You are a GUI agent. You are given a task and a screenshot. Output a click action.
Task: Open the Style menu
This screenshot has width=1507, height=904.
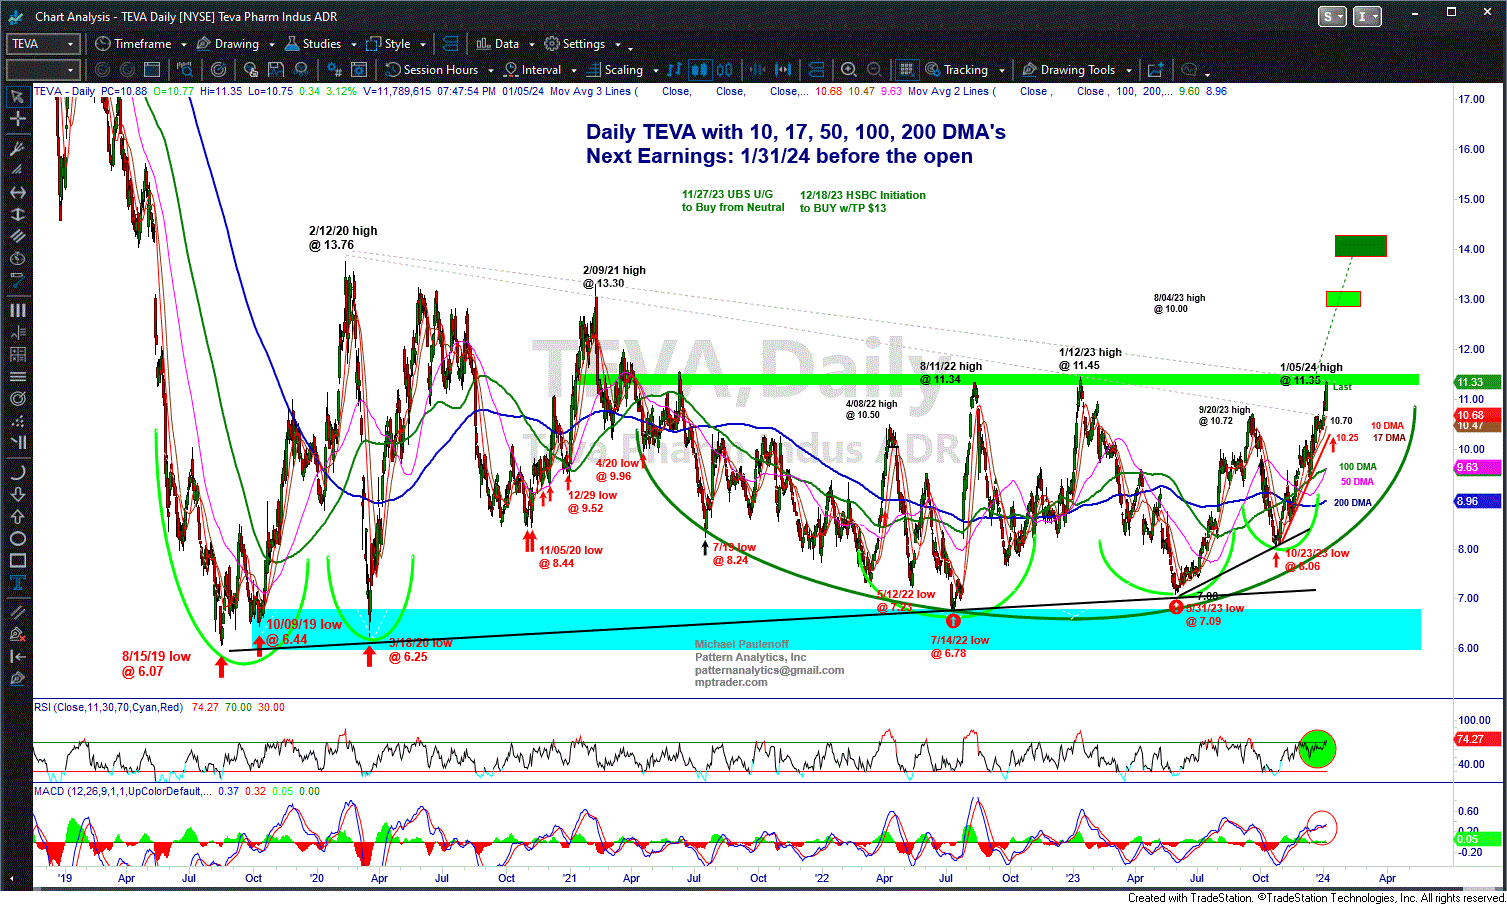[x=389, y=44]
